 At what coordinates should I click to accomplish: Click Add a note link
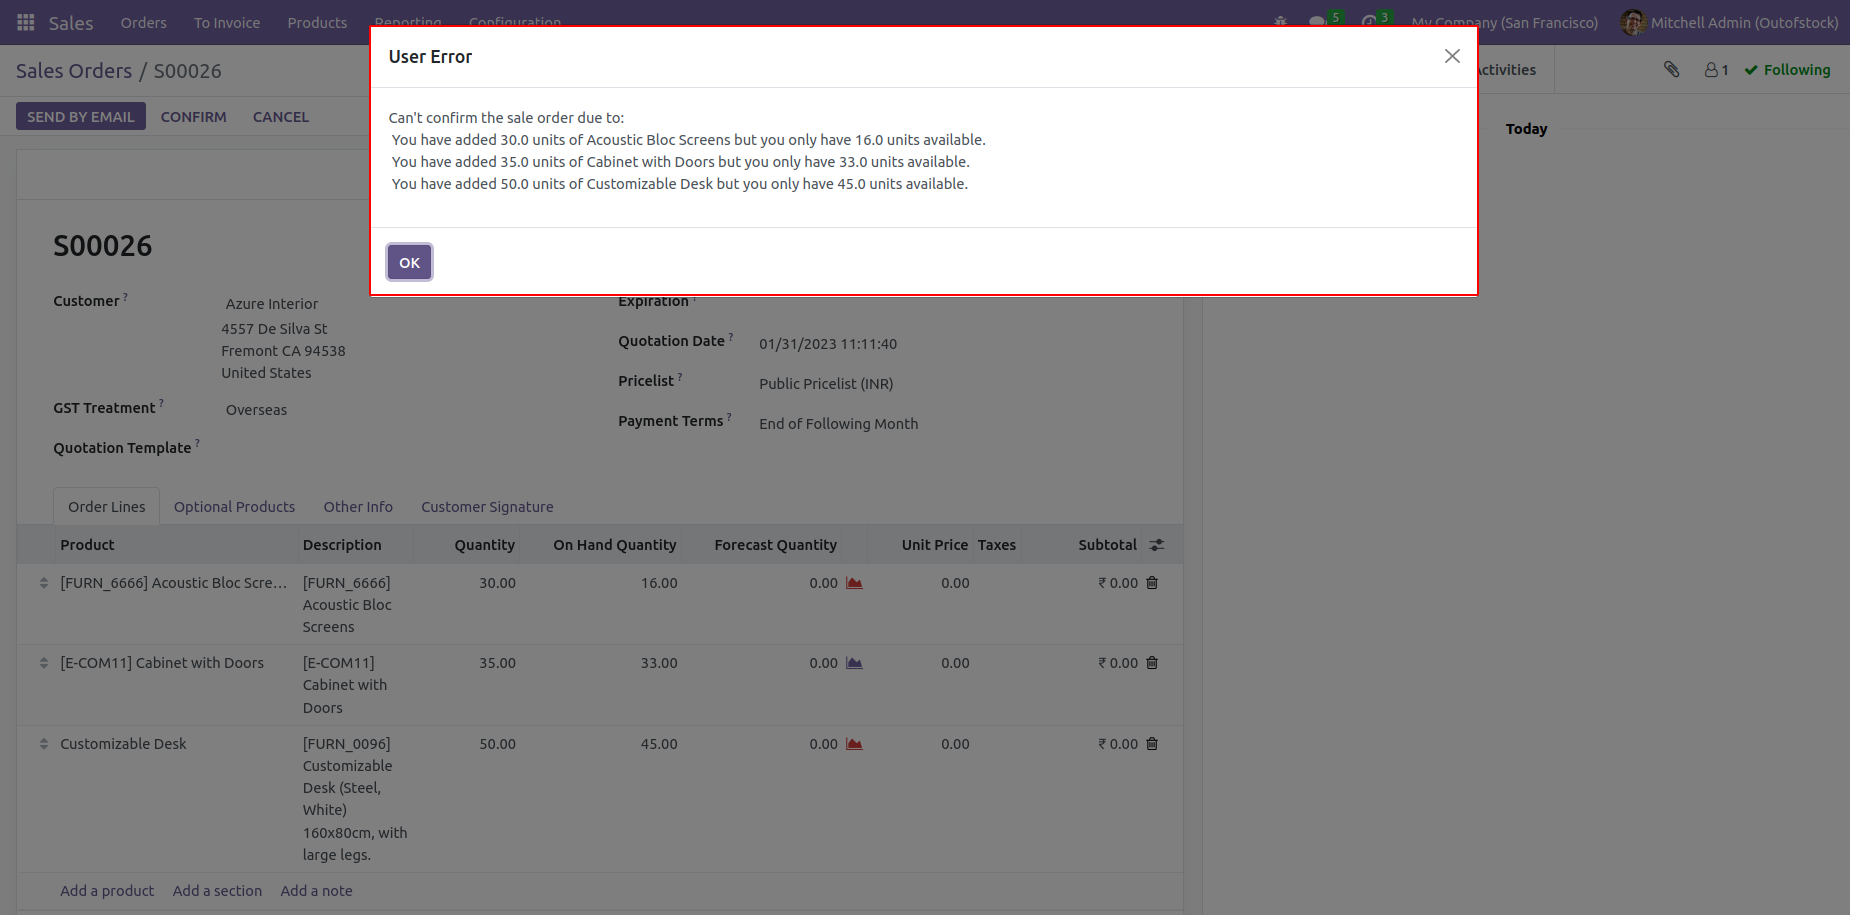316,891
